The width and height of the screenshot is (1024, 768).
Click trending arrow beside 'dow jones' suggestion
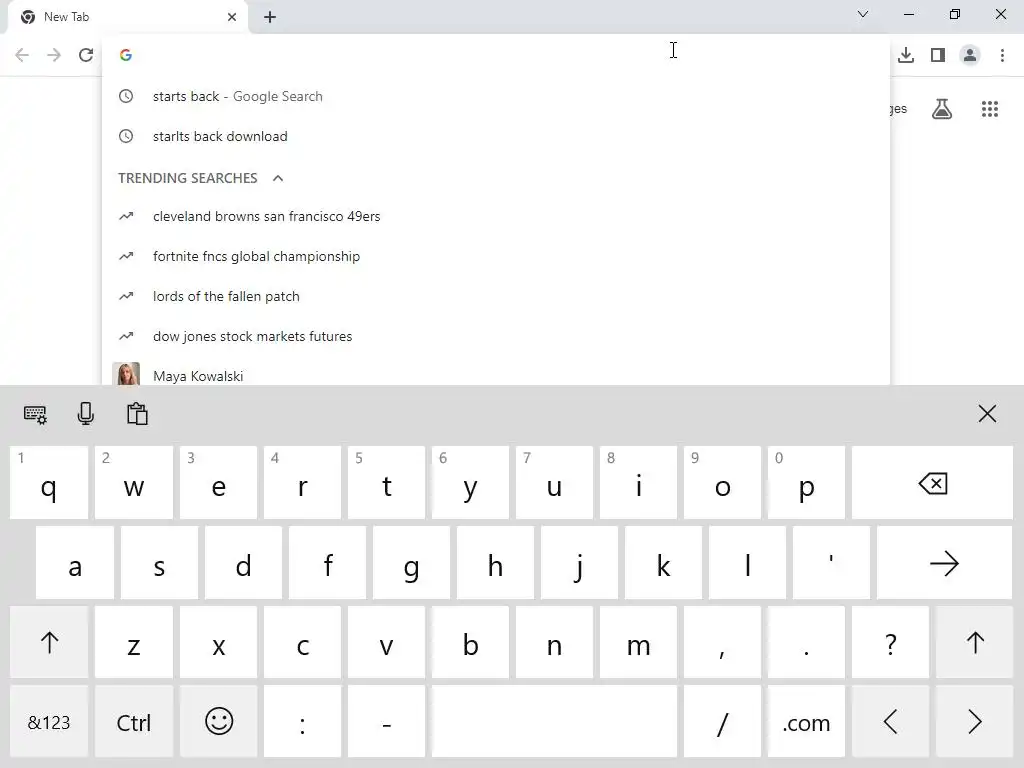point(126,336)
